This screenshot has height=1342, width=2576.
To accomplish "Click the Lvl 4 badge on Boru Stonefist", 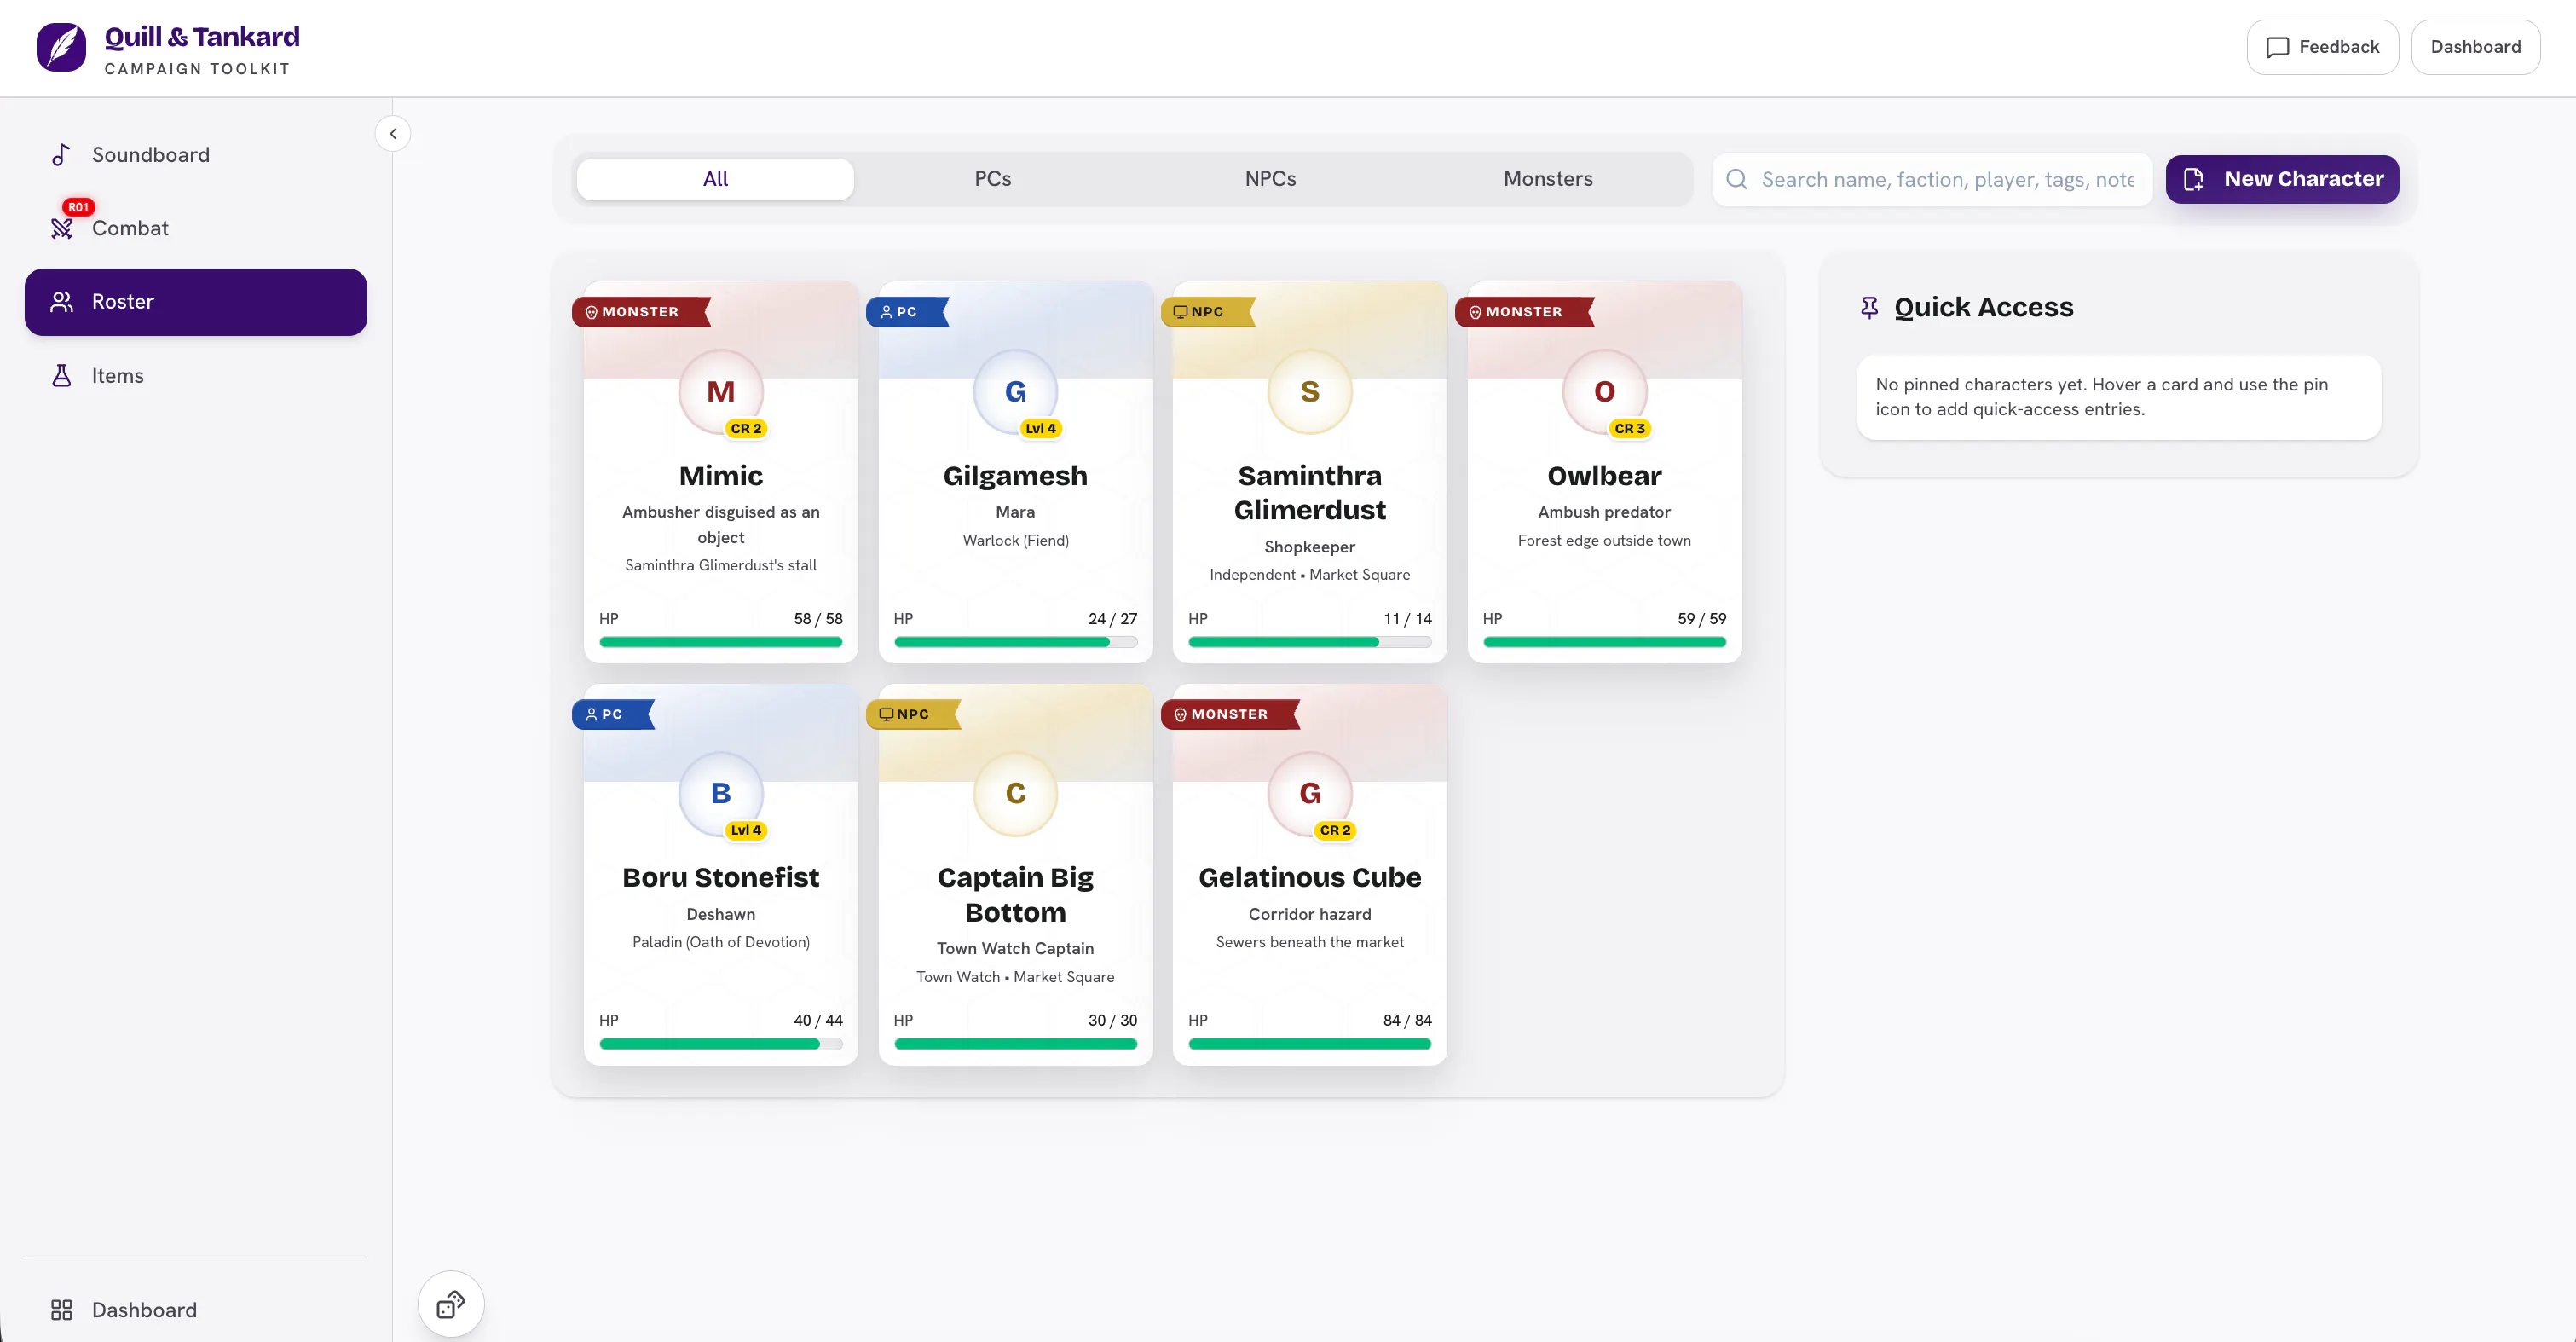I will (746, 830).
